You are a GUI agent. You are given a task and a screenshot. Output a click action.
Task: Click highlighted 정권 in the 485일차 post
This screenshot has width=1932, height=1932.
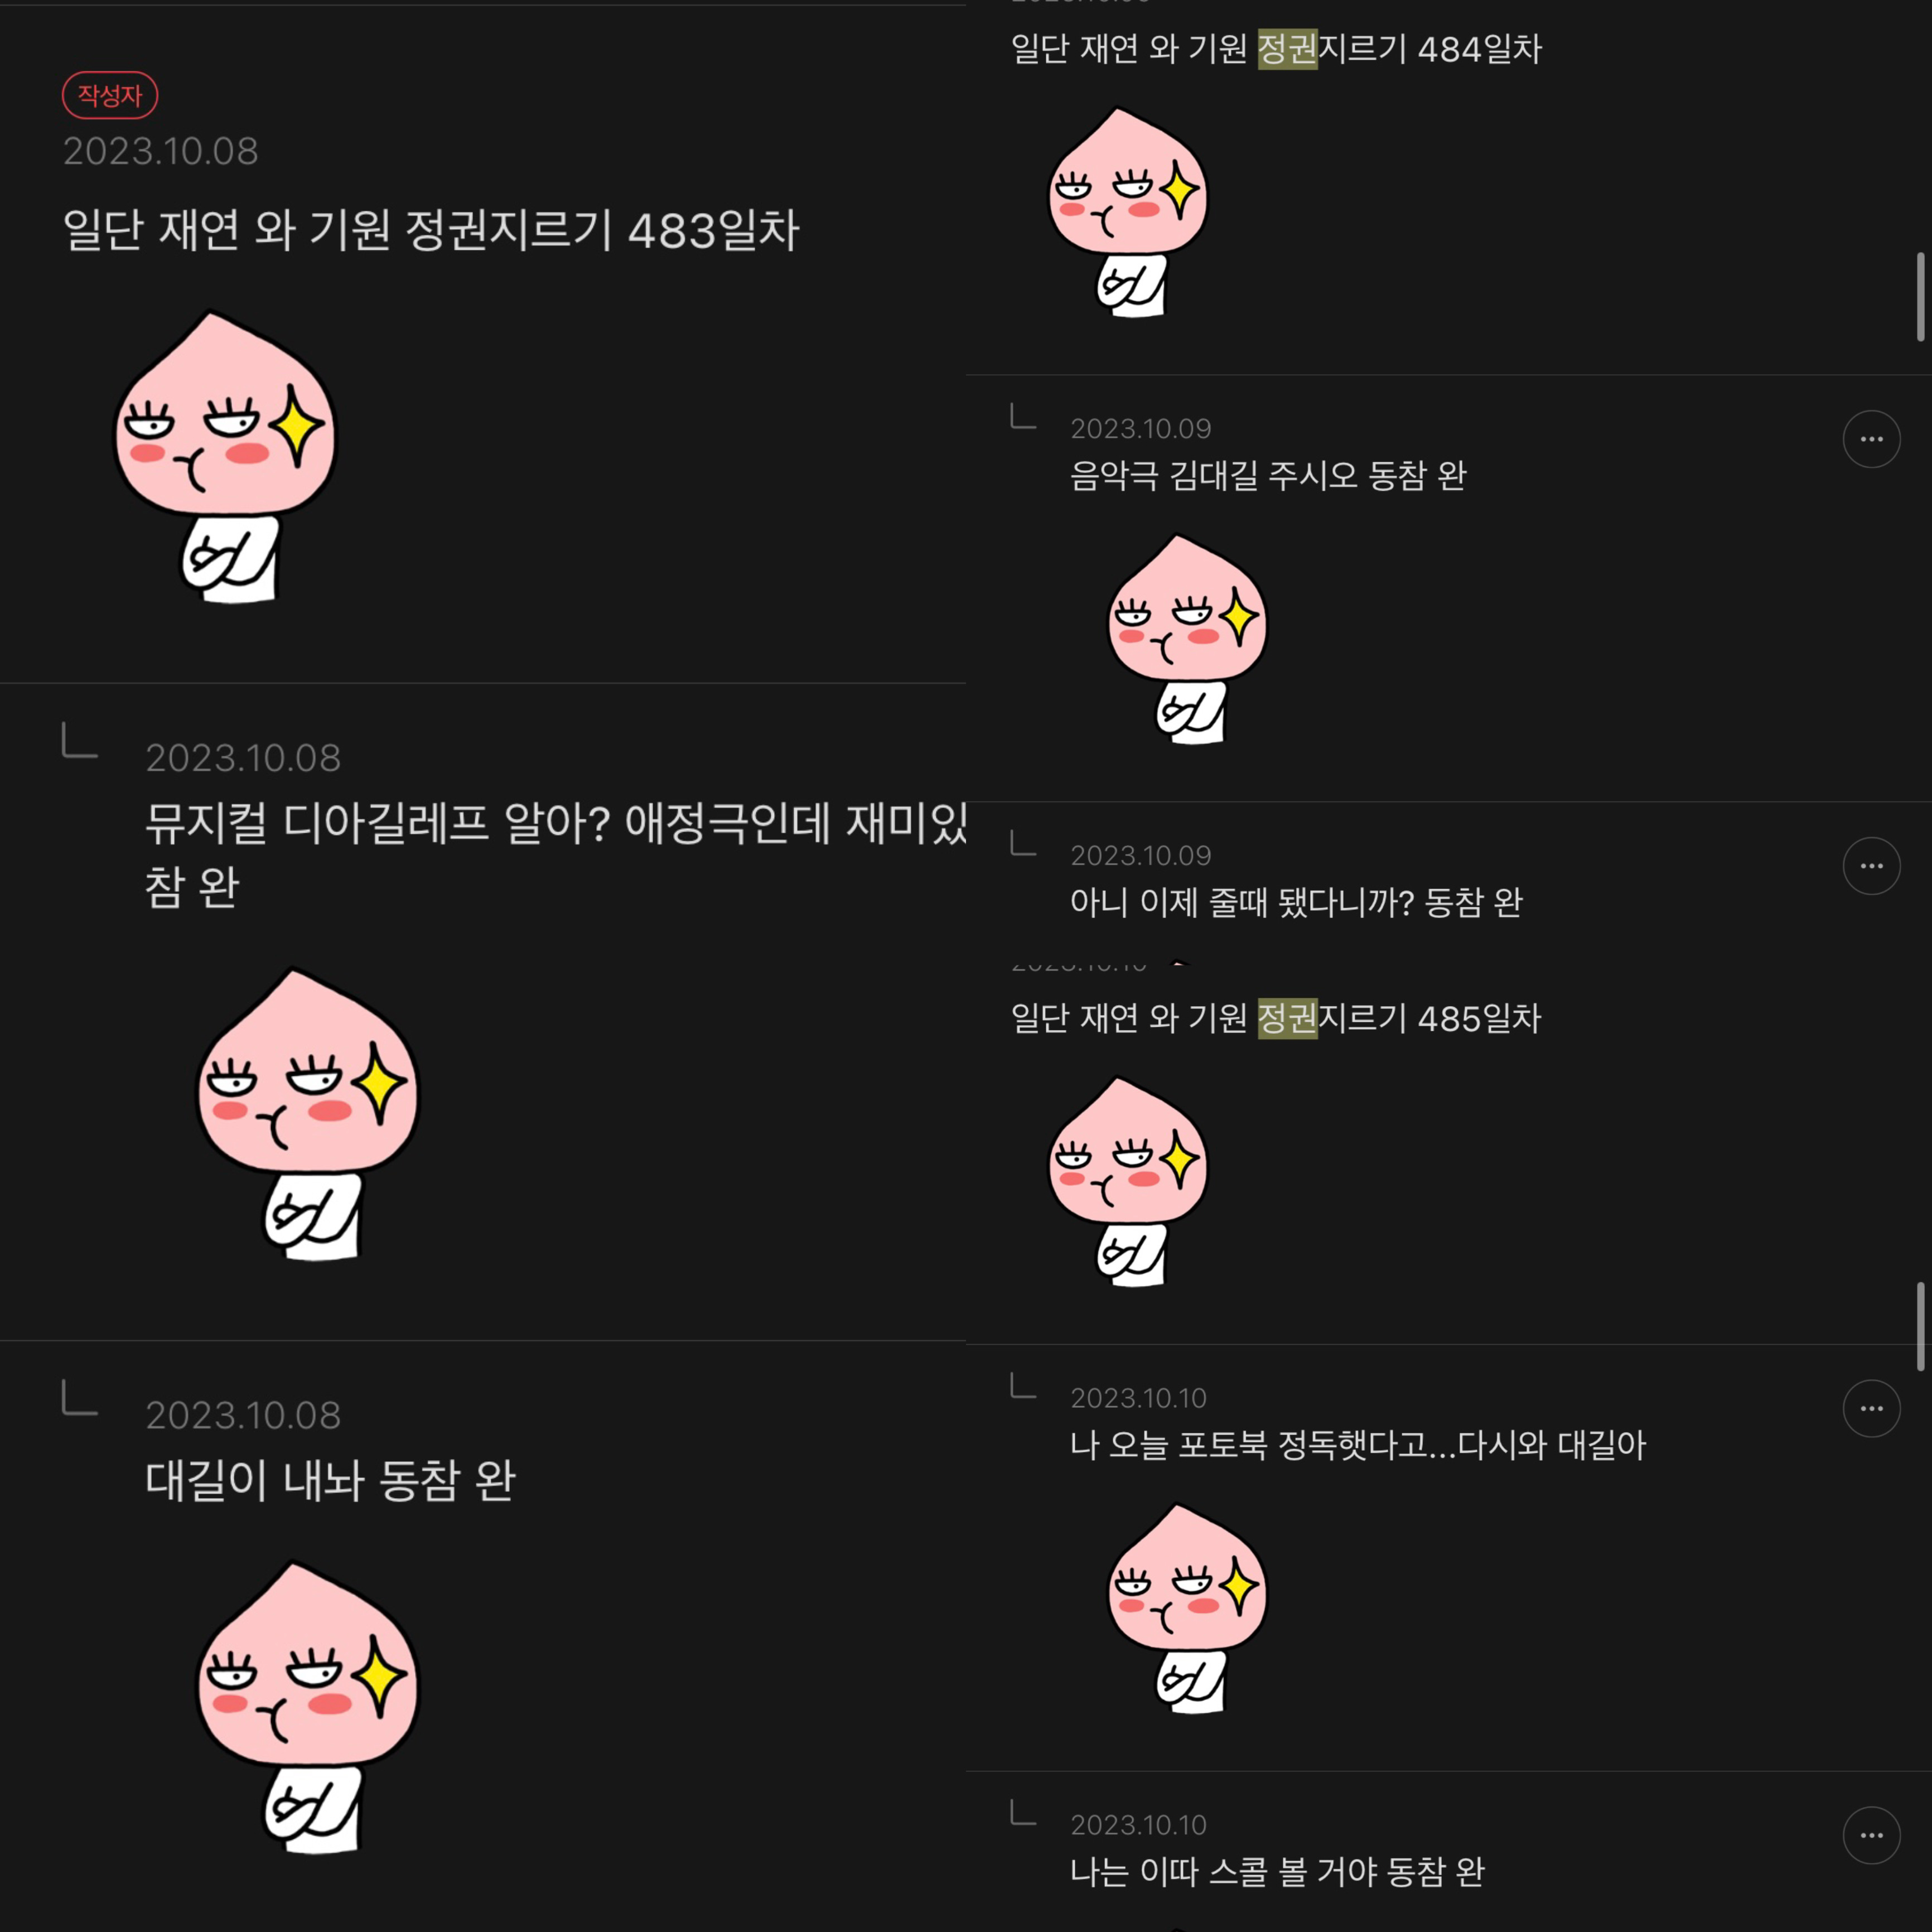pyautogui.click(x=1287, y=1018)
